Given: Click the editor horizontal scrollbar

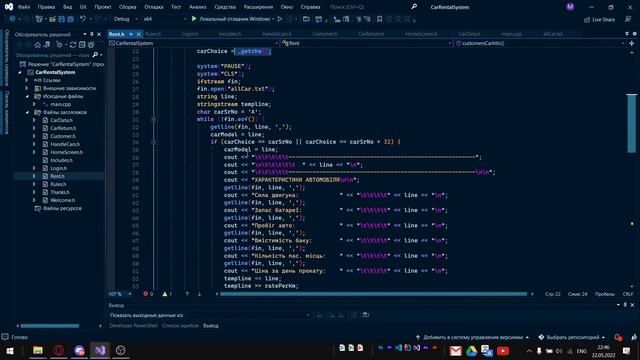Looking at the screenshot, I should [x=373, y=294].
